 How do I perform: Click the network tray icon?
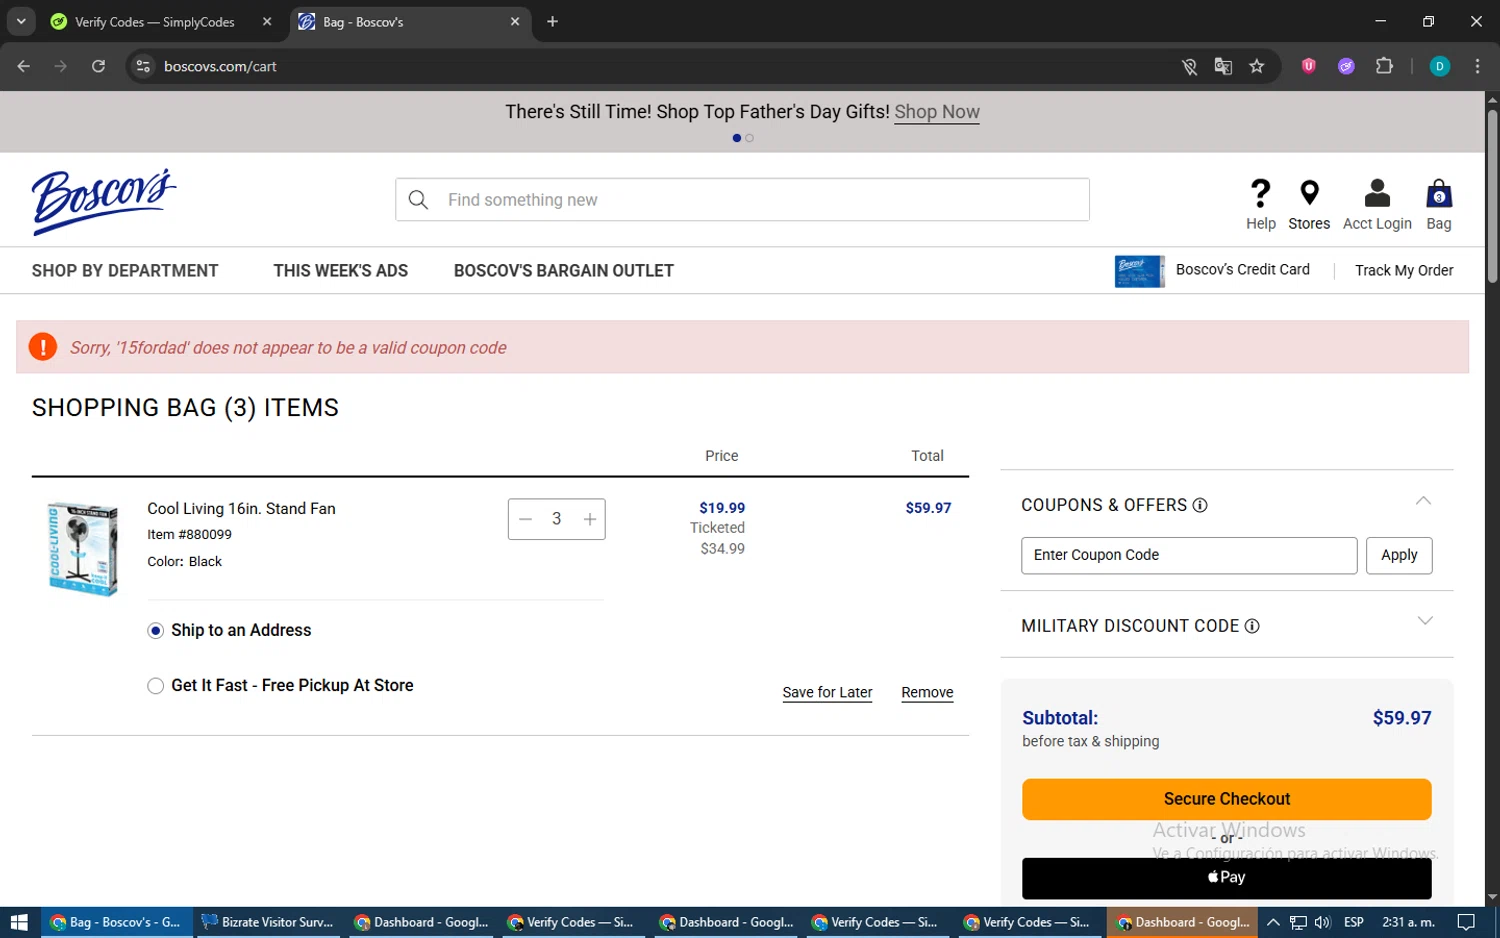tap(1298, 922)
